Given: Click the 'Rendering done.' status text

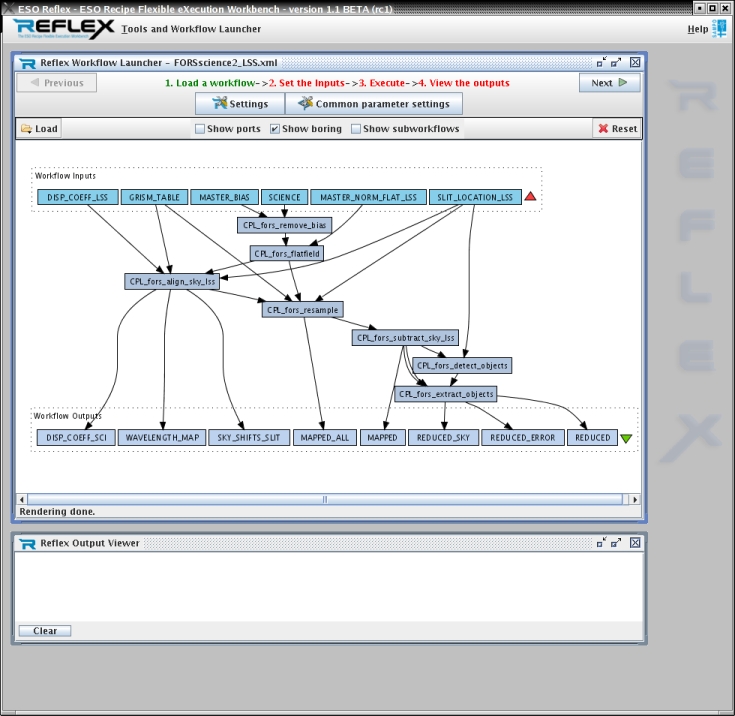Looking at the screenshot, I should pyautogui.click(x=57, y=512).
